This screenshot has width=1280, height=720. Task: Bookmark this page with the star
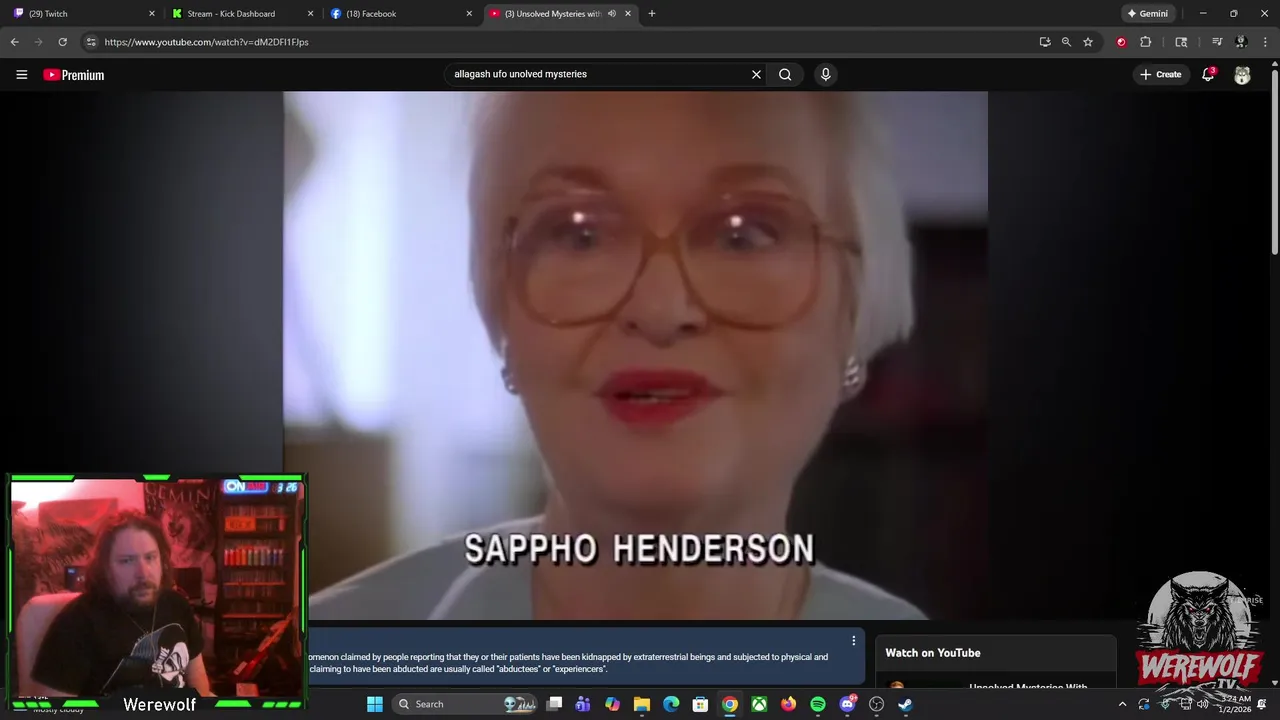pos(1088,42)
